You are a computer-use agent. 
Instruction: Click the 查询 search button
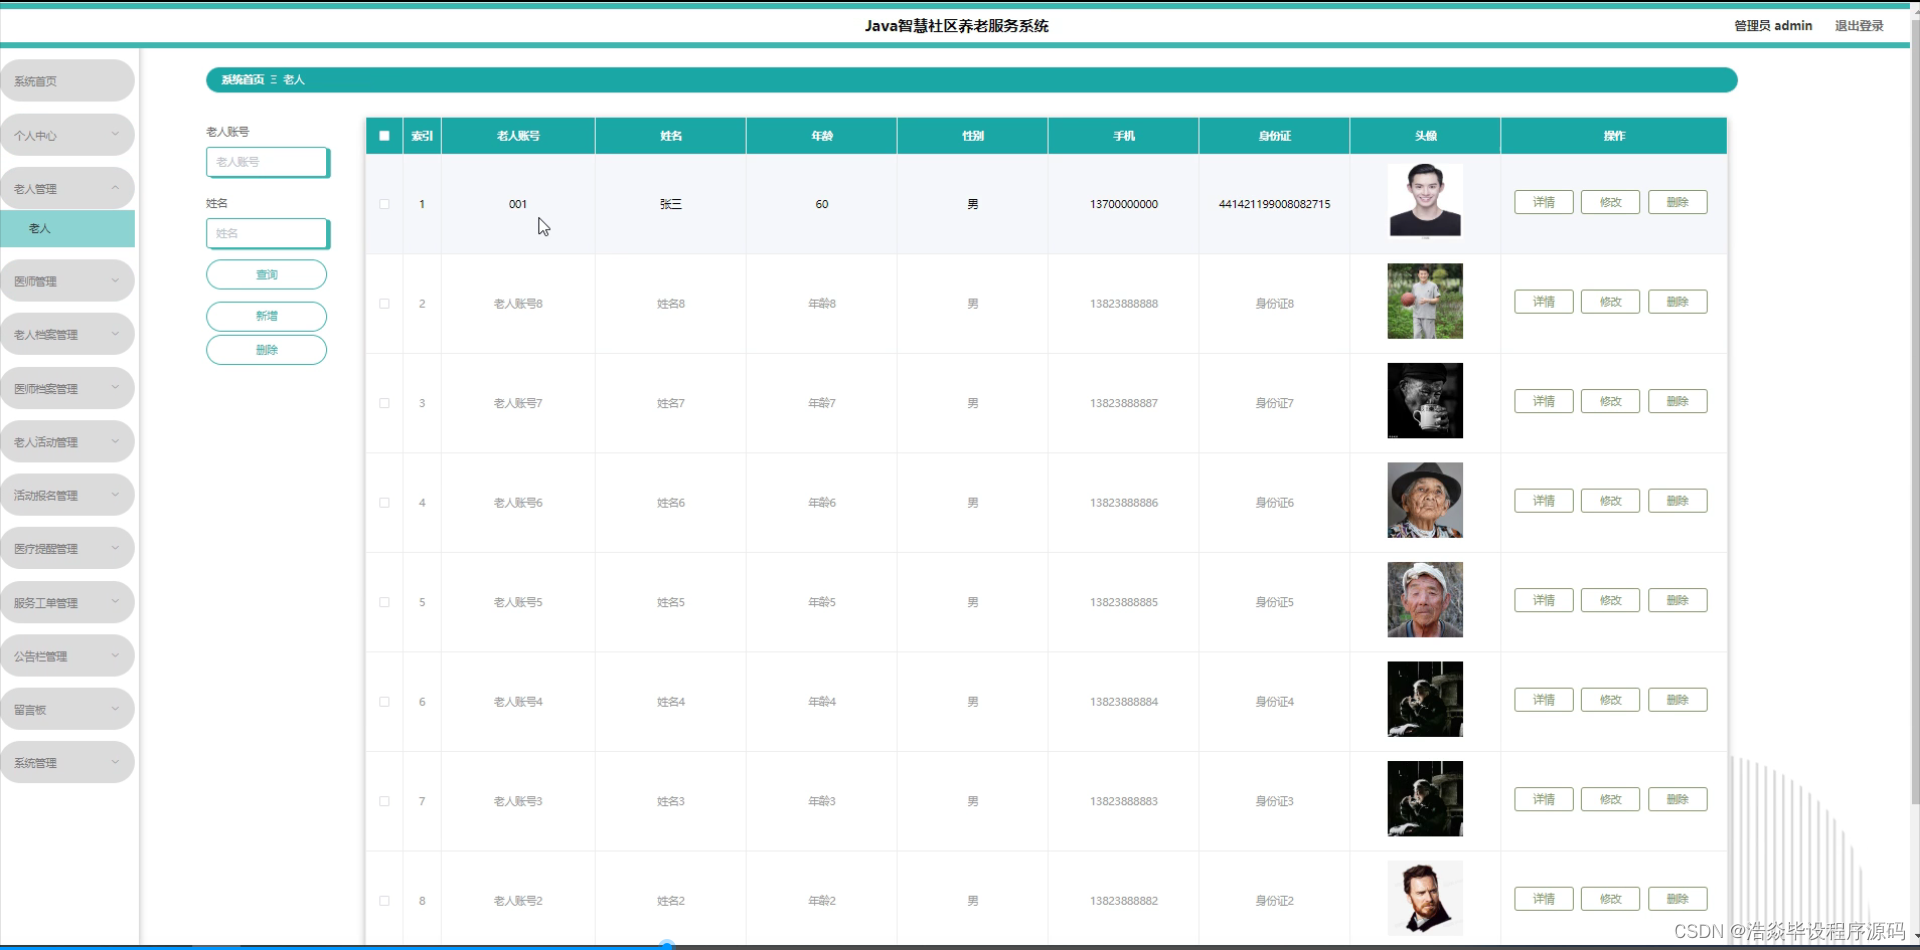click(x=266, y=274)
